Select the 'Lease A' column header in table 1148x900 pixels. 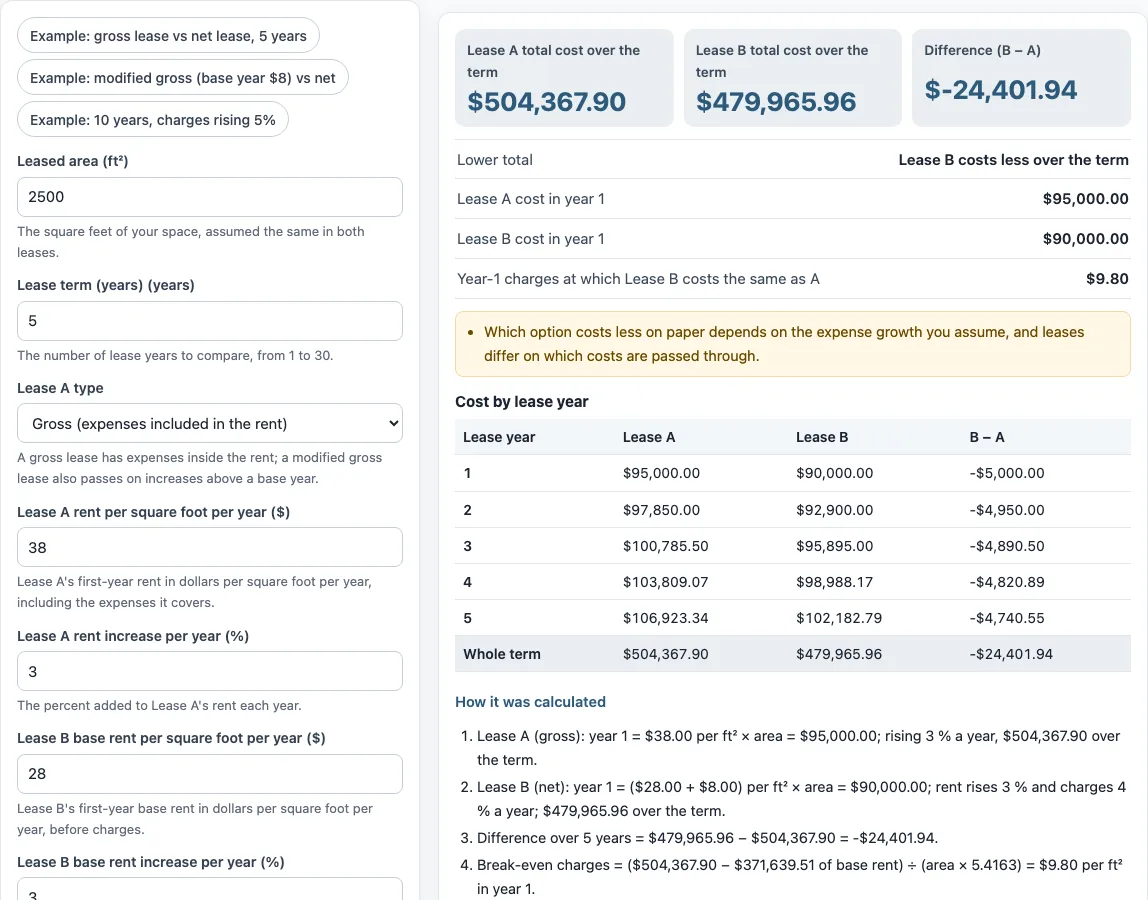coord(649,437)
